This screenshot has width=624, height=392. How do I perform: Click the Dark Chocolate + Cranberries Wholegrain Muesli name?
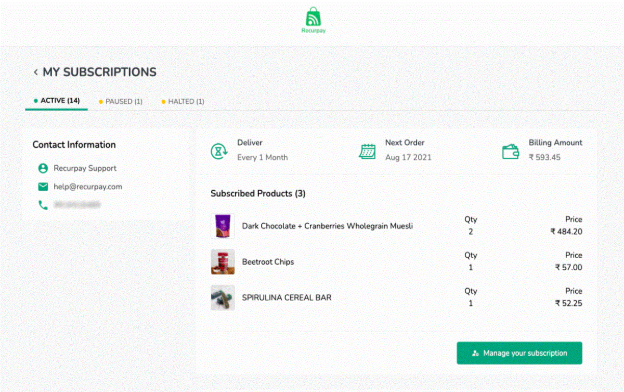point(328,226)
